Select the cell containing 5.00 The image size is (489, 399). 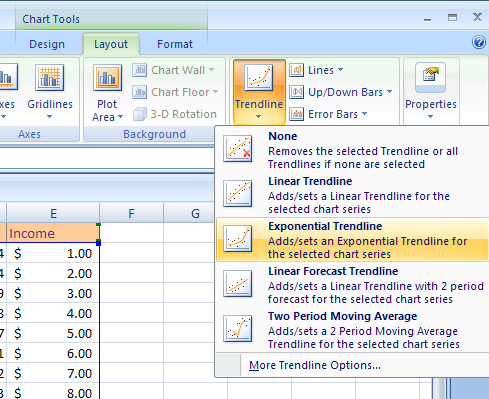pyautogui.click(x=53, y=333)
